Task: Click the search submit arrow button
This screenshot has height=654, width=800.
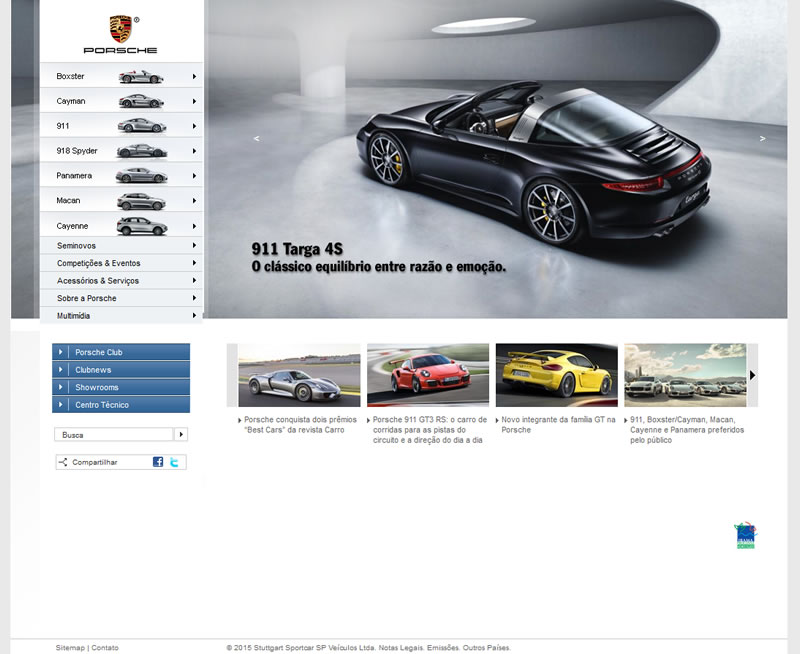Action: [x=181, y=434]
